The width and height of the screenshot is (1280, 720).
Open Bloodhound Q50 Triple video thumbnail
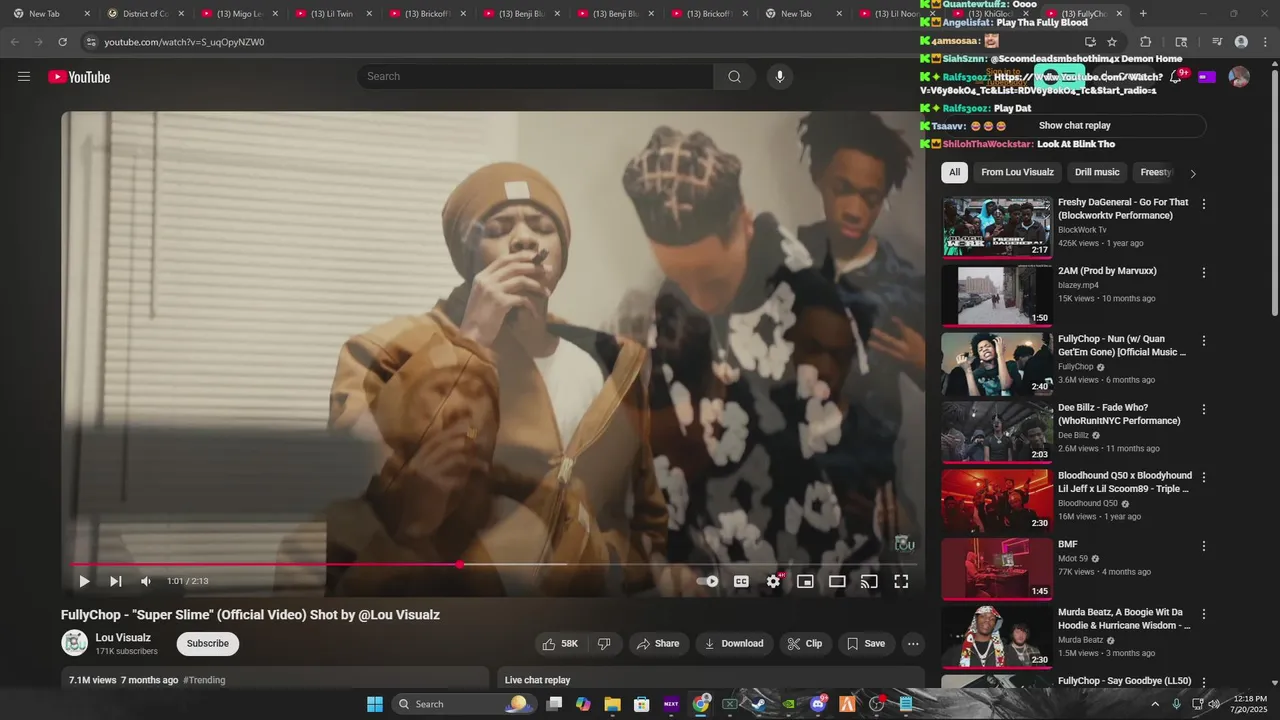(x=997, y=501)
